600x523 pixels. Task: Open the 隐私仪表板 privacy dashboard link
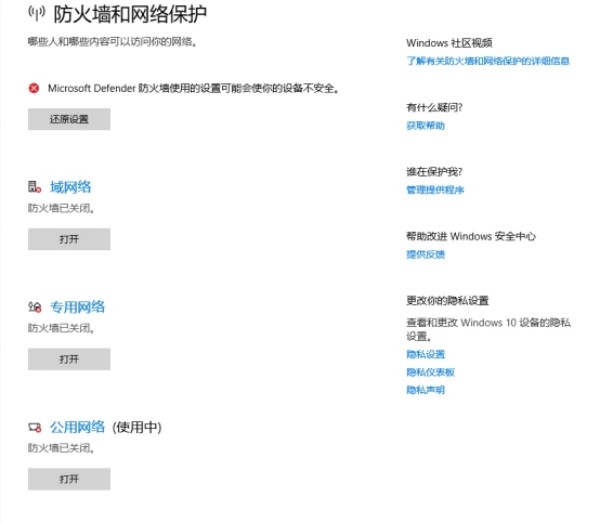430,372
